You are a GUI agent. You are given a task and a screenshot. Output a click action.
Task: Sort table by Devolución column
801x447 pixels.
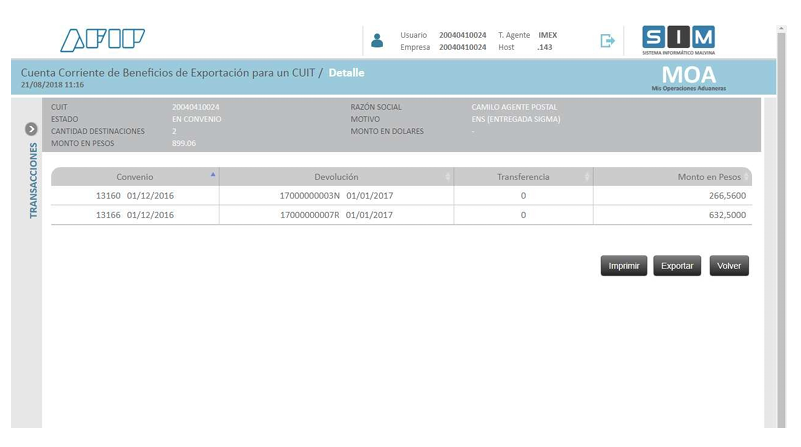[336, 177]
